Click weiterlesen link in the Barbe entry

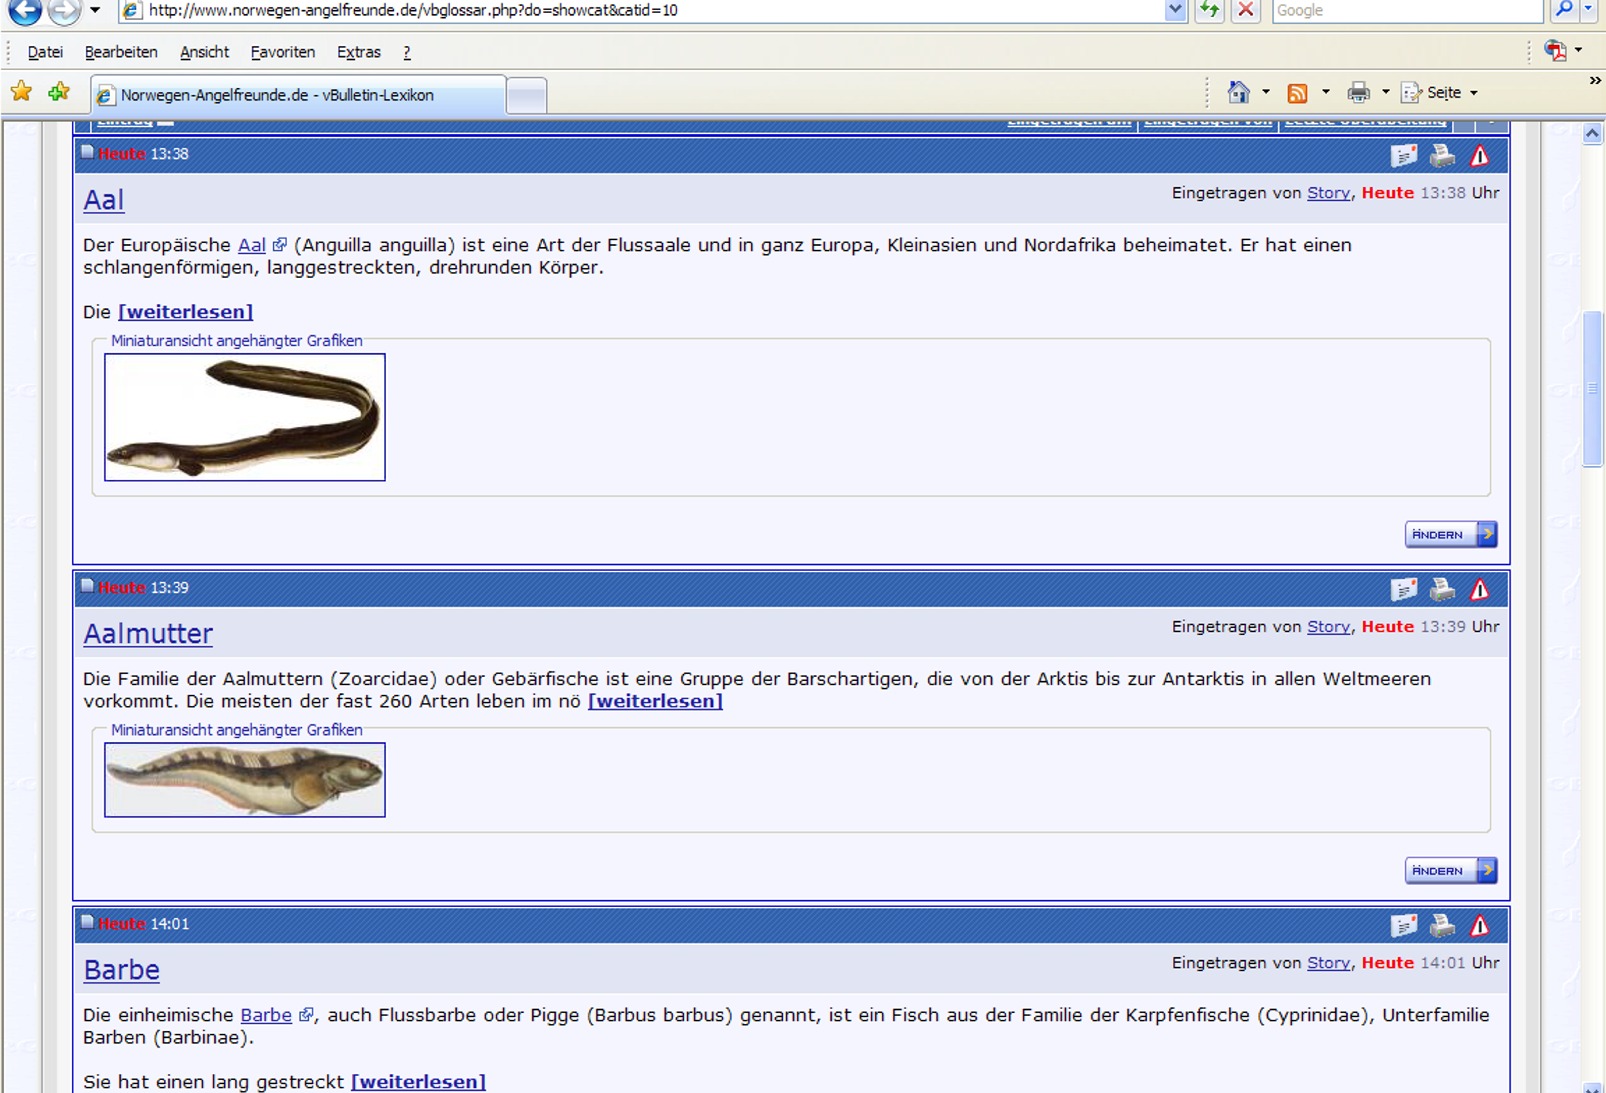[x=418, y=1082]
